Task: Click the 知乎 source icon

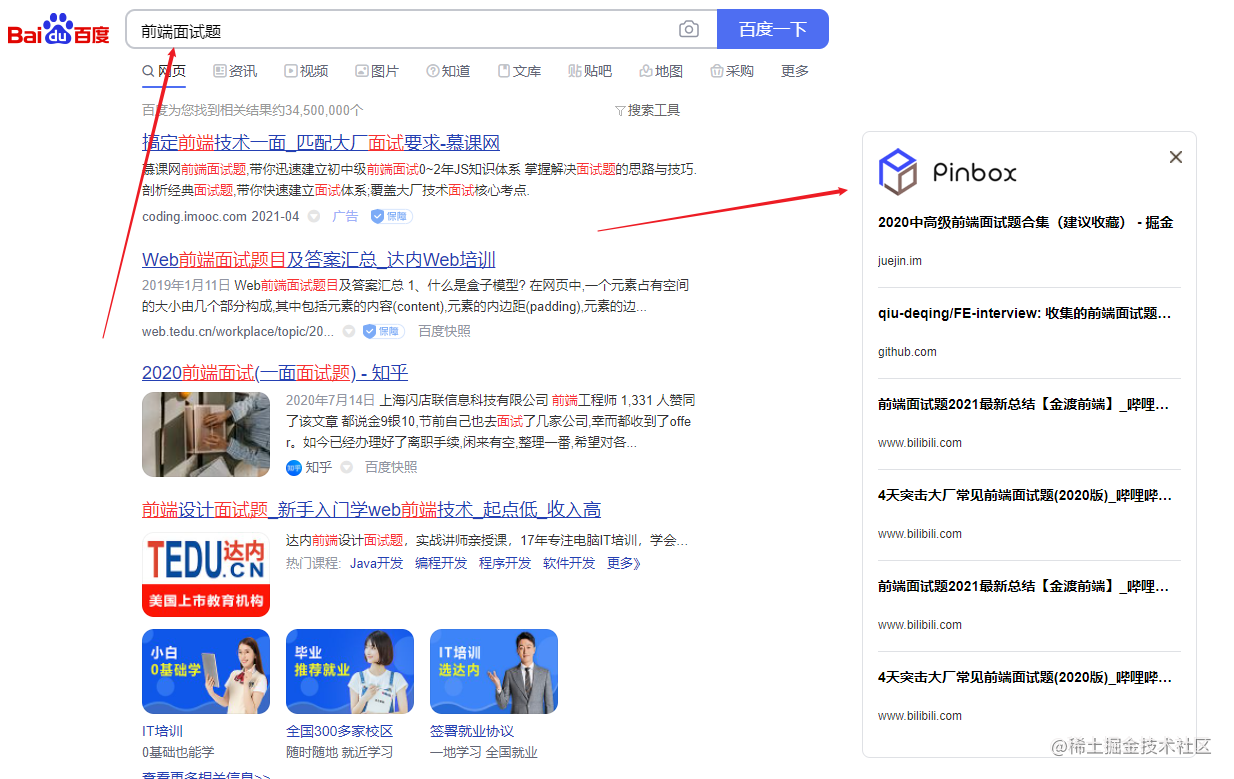Action: coord(294,467)
